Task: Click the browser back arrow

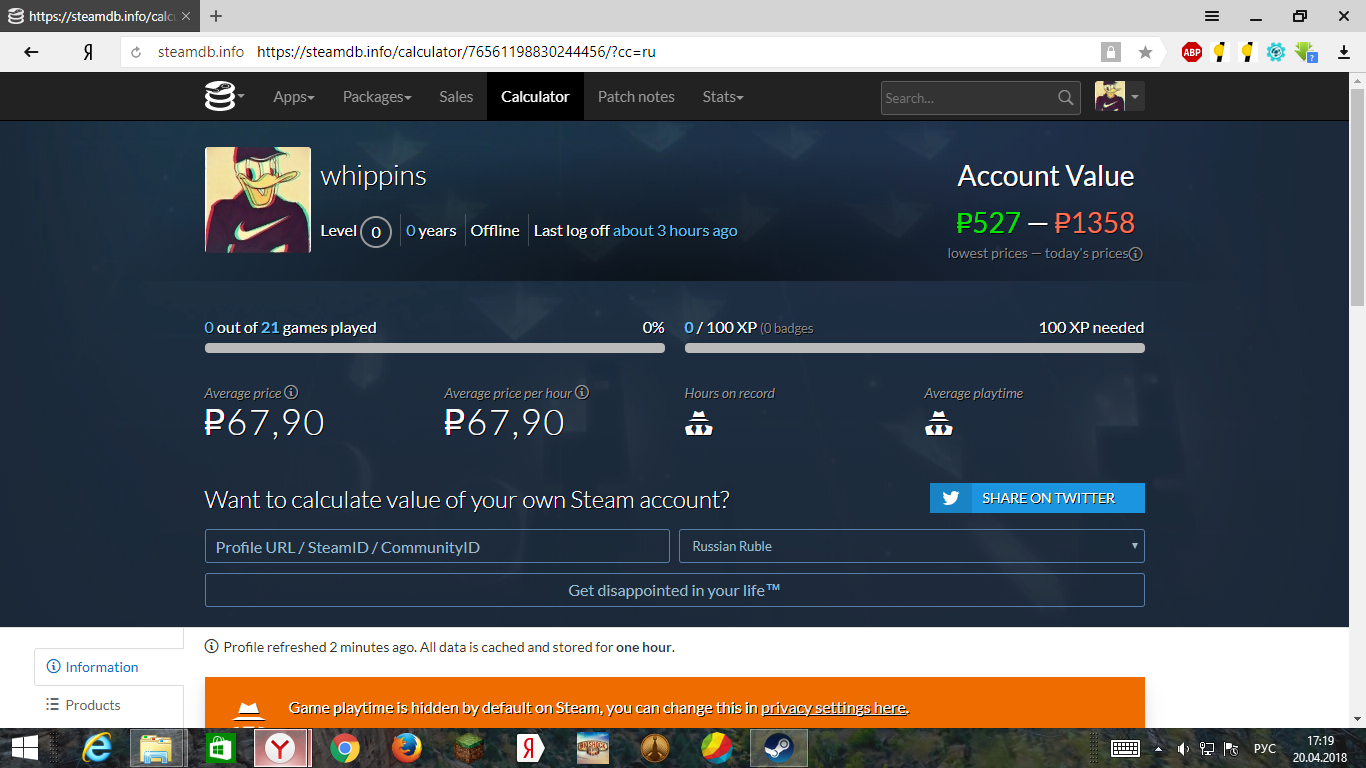Action: [31, 52]
